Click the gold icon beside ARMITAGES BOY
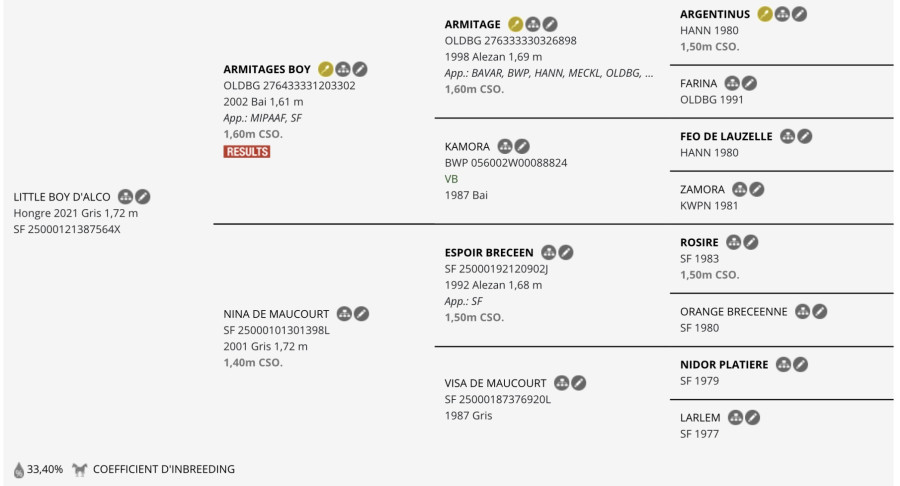The width and height of the screenshot is (900, 486). (x=326, y=69)
